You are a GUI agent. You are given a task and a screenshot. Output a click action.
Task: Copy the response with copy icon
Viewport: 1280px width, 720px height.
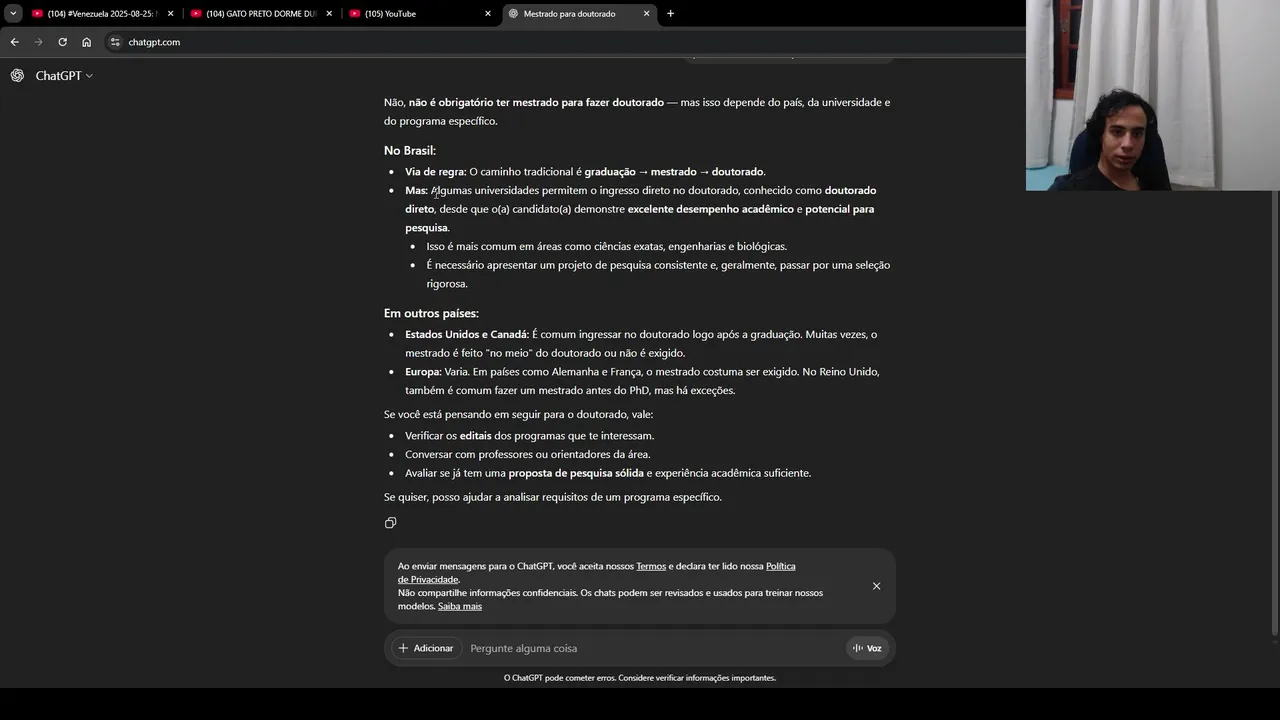tap(390, 523)
